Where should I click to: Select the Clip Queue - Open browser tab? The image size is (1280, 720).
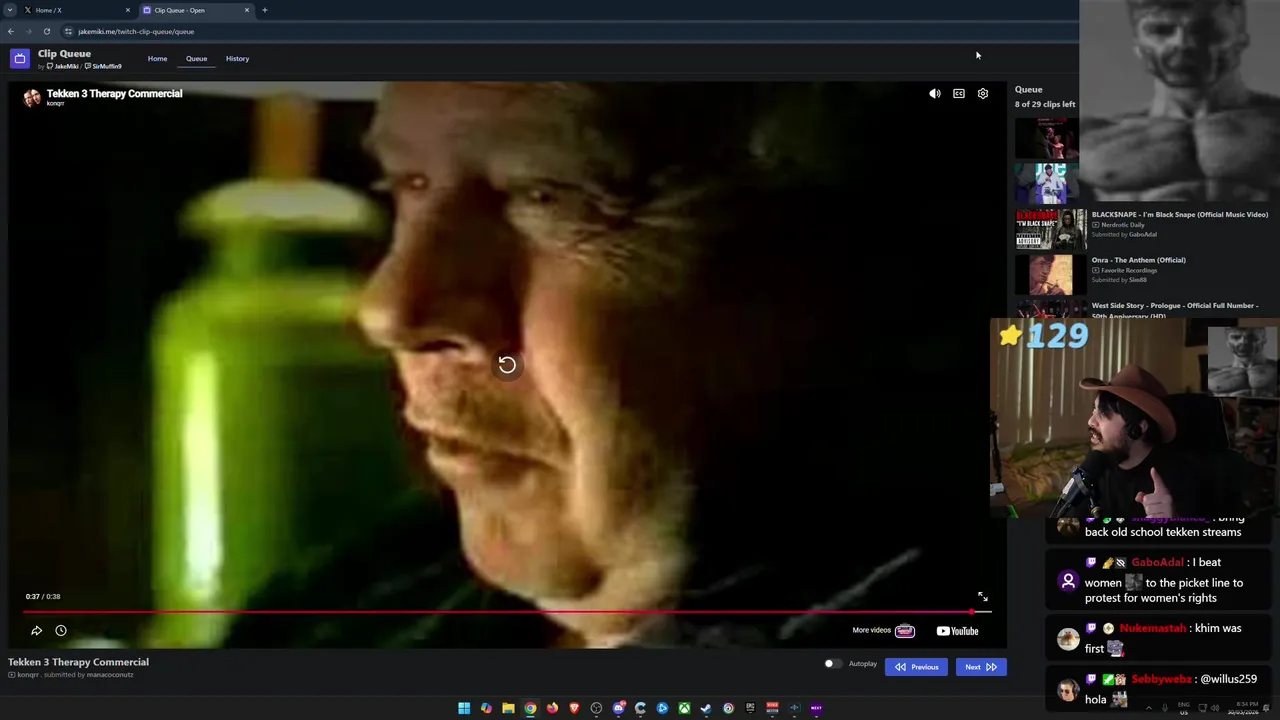[196, 10]
